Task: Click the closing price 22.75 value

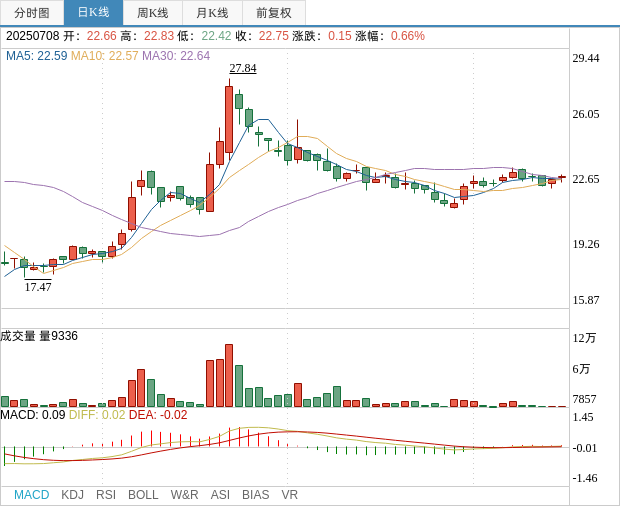Action: pyautogui.click(x=274, y=36)
